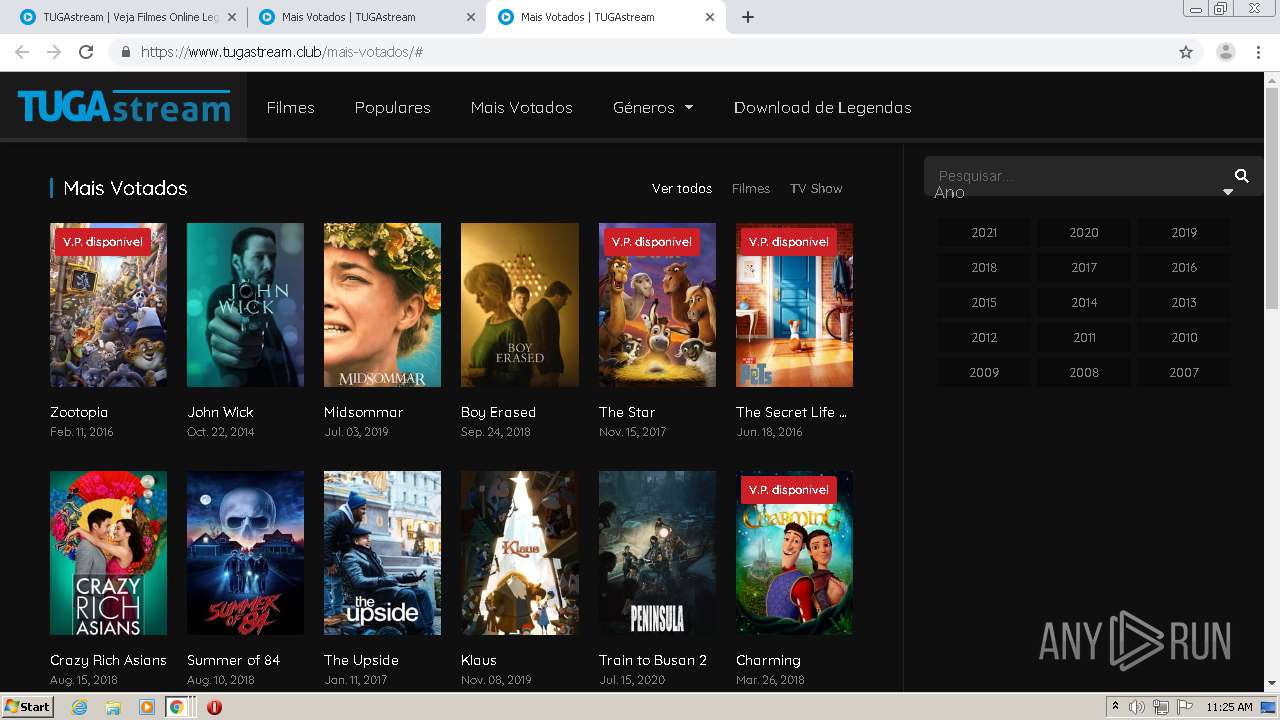This screenshot has width=1280, height=720.
Task: Open the Klaus poster
Action: click(519, 553)
